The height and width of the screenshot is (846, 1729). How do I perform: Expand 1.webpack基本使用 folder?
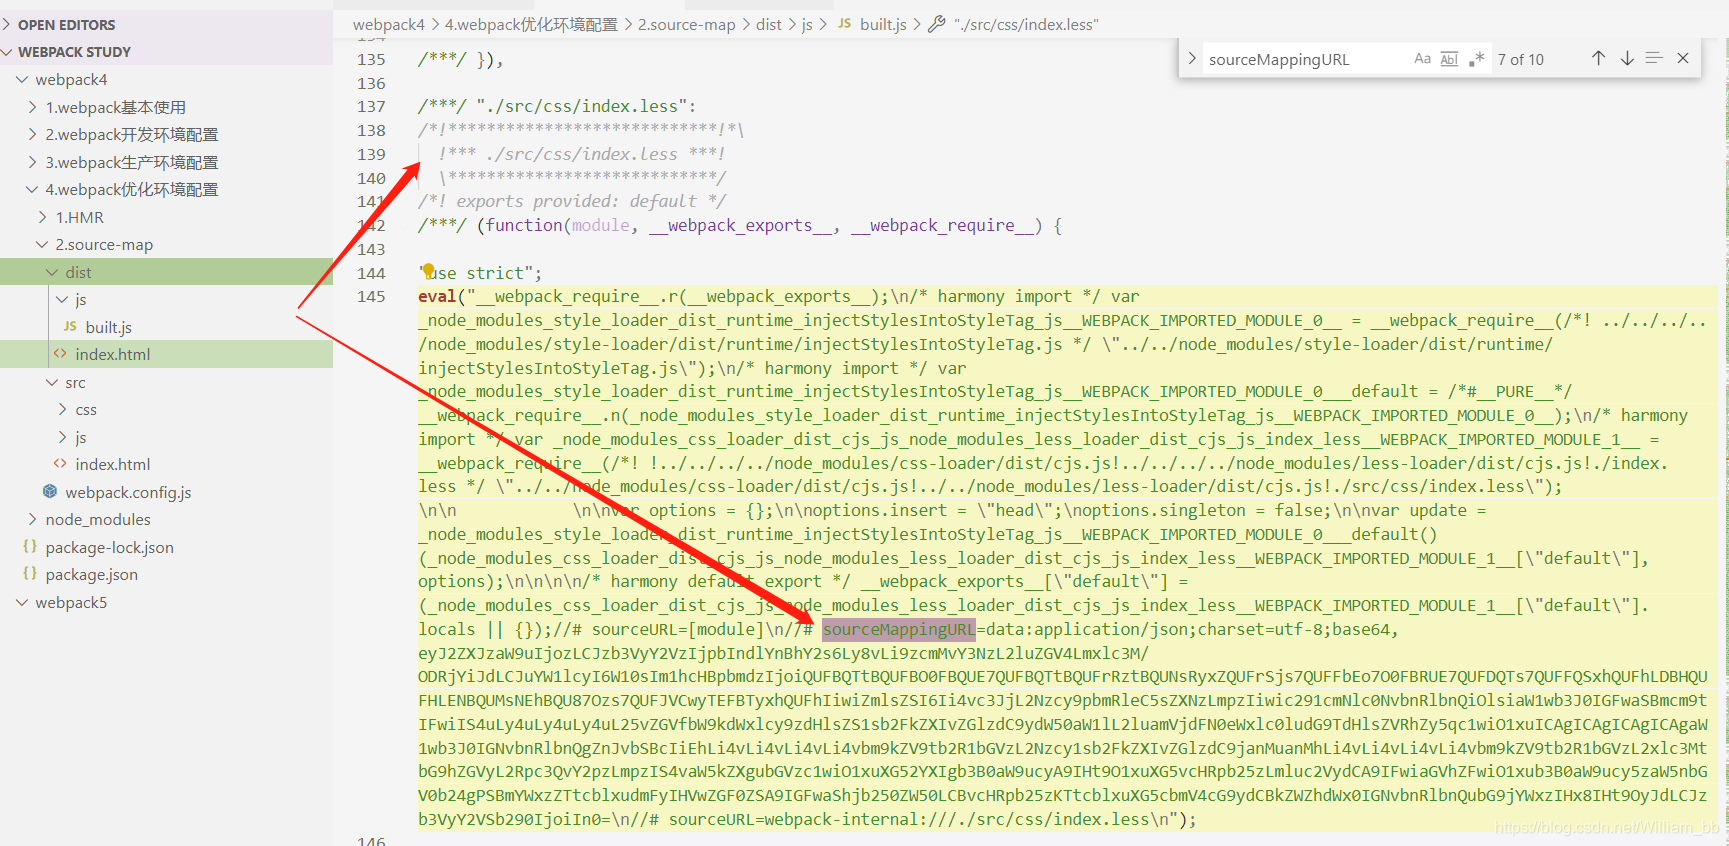pyautogui.click(x=32, y=107)
